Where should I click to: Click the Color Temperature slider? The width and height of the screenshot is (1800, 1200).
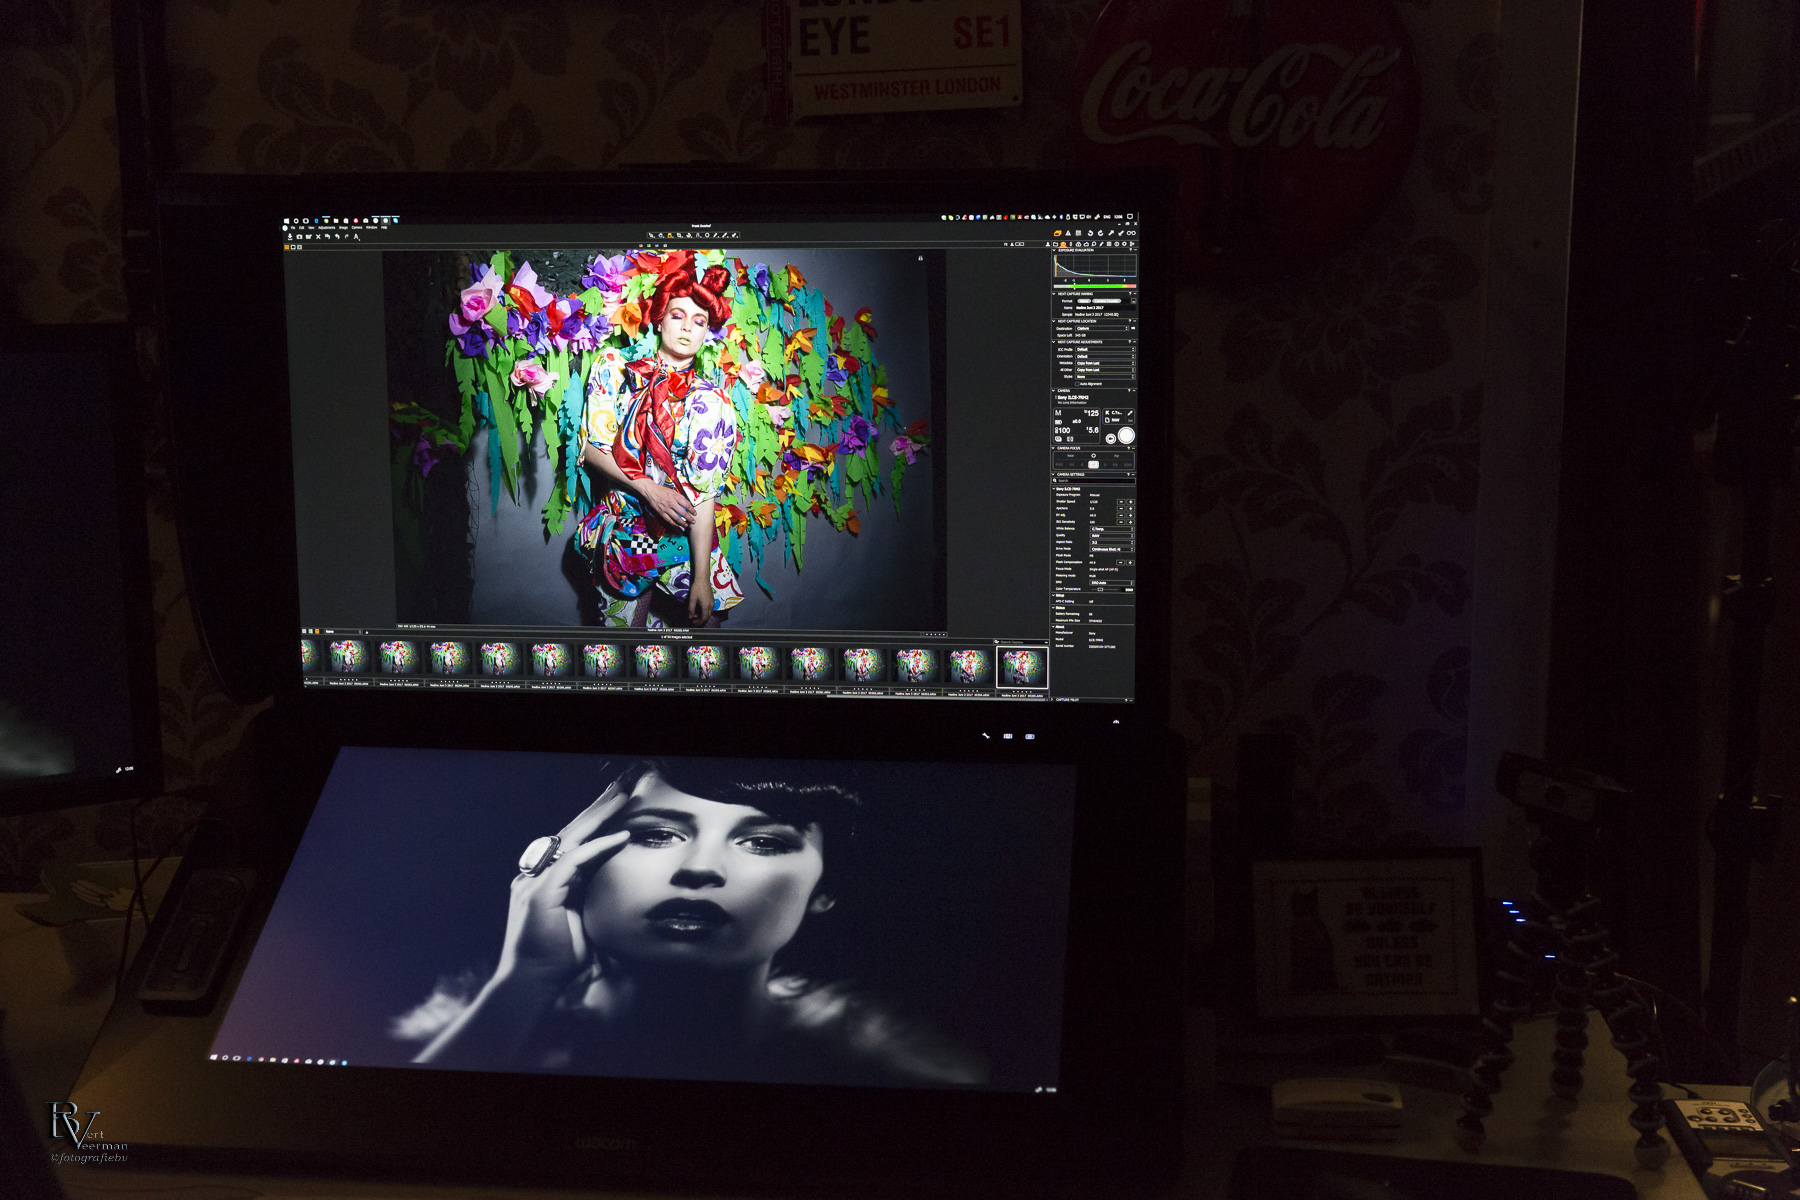1100,589
